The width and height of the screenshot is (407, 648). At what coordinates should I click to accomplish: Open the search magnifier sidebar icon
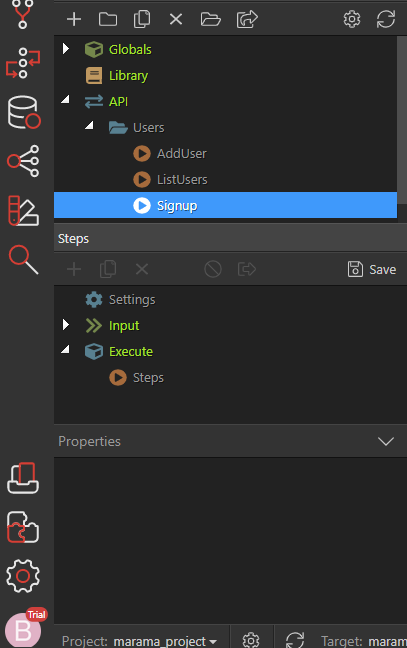(24, 260)
